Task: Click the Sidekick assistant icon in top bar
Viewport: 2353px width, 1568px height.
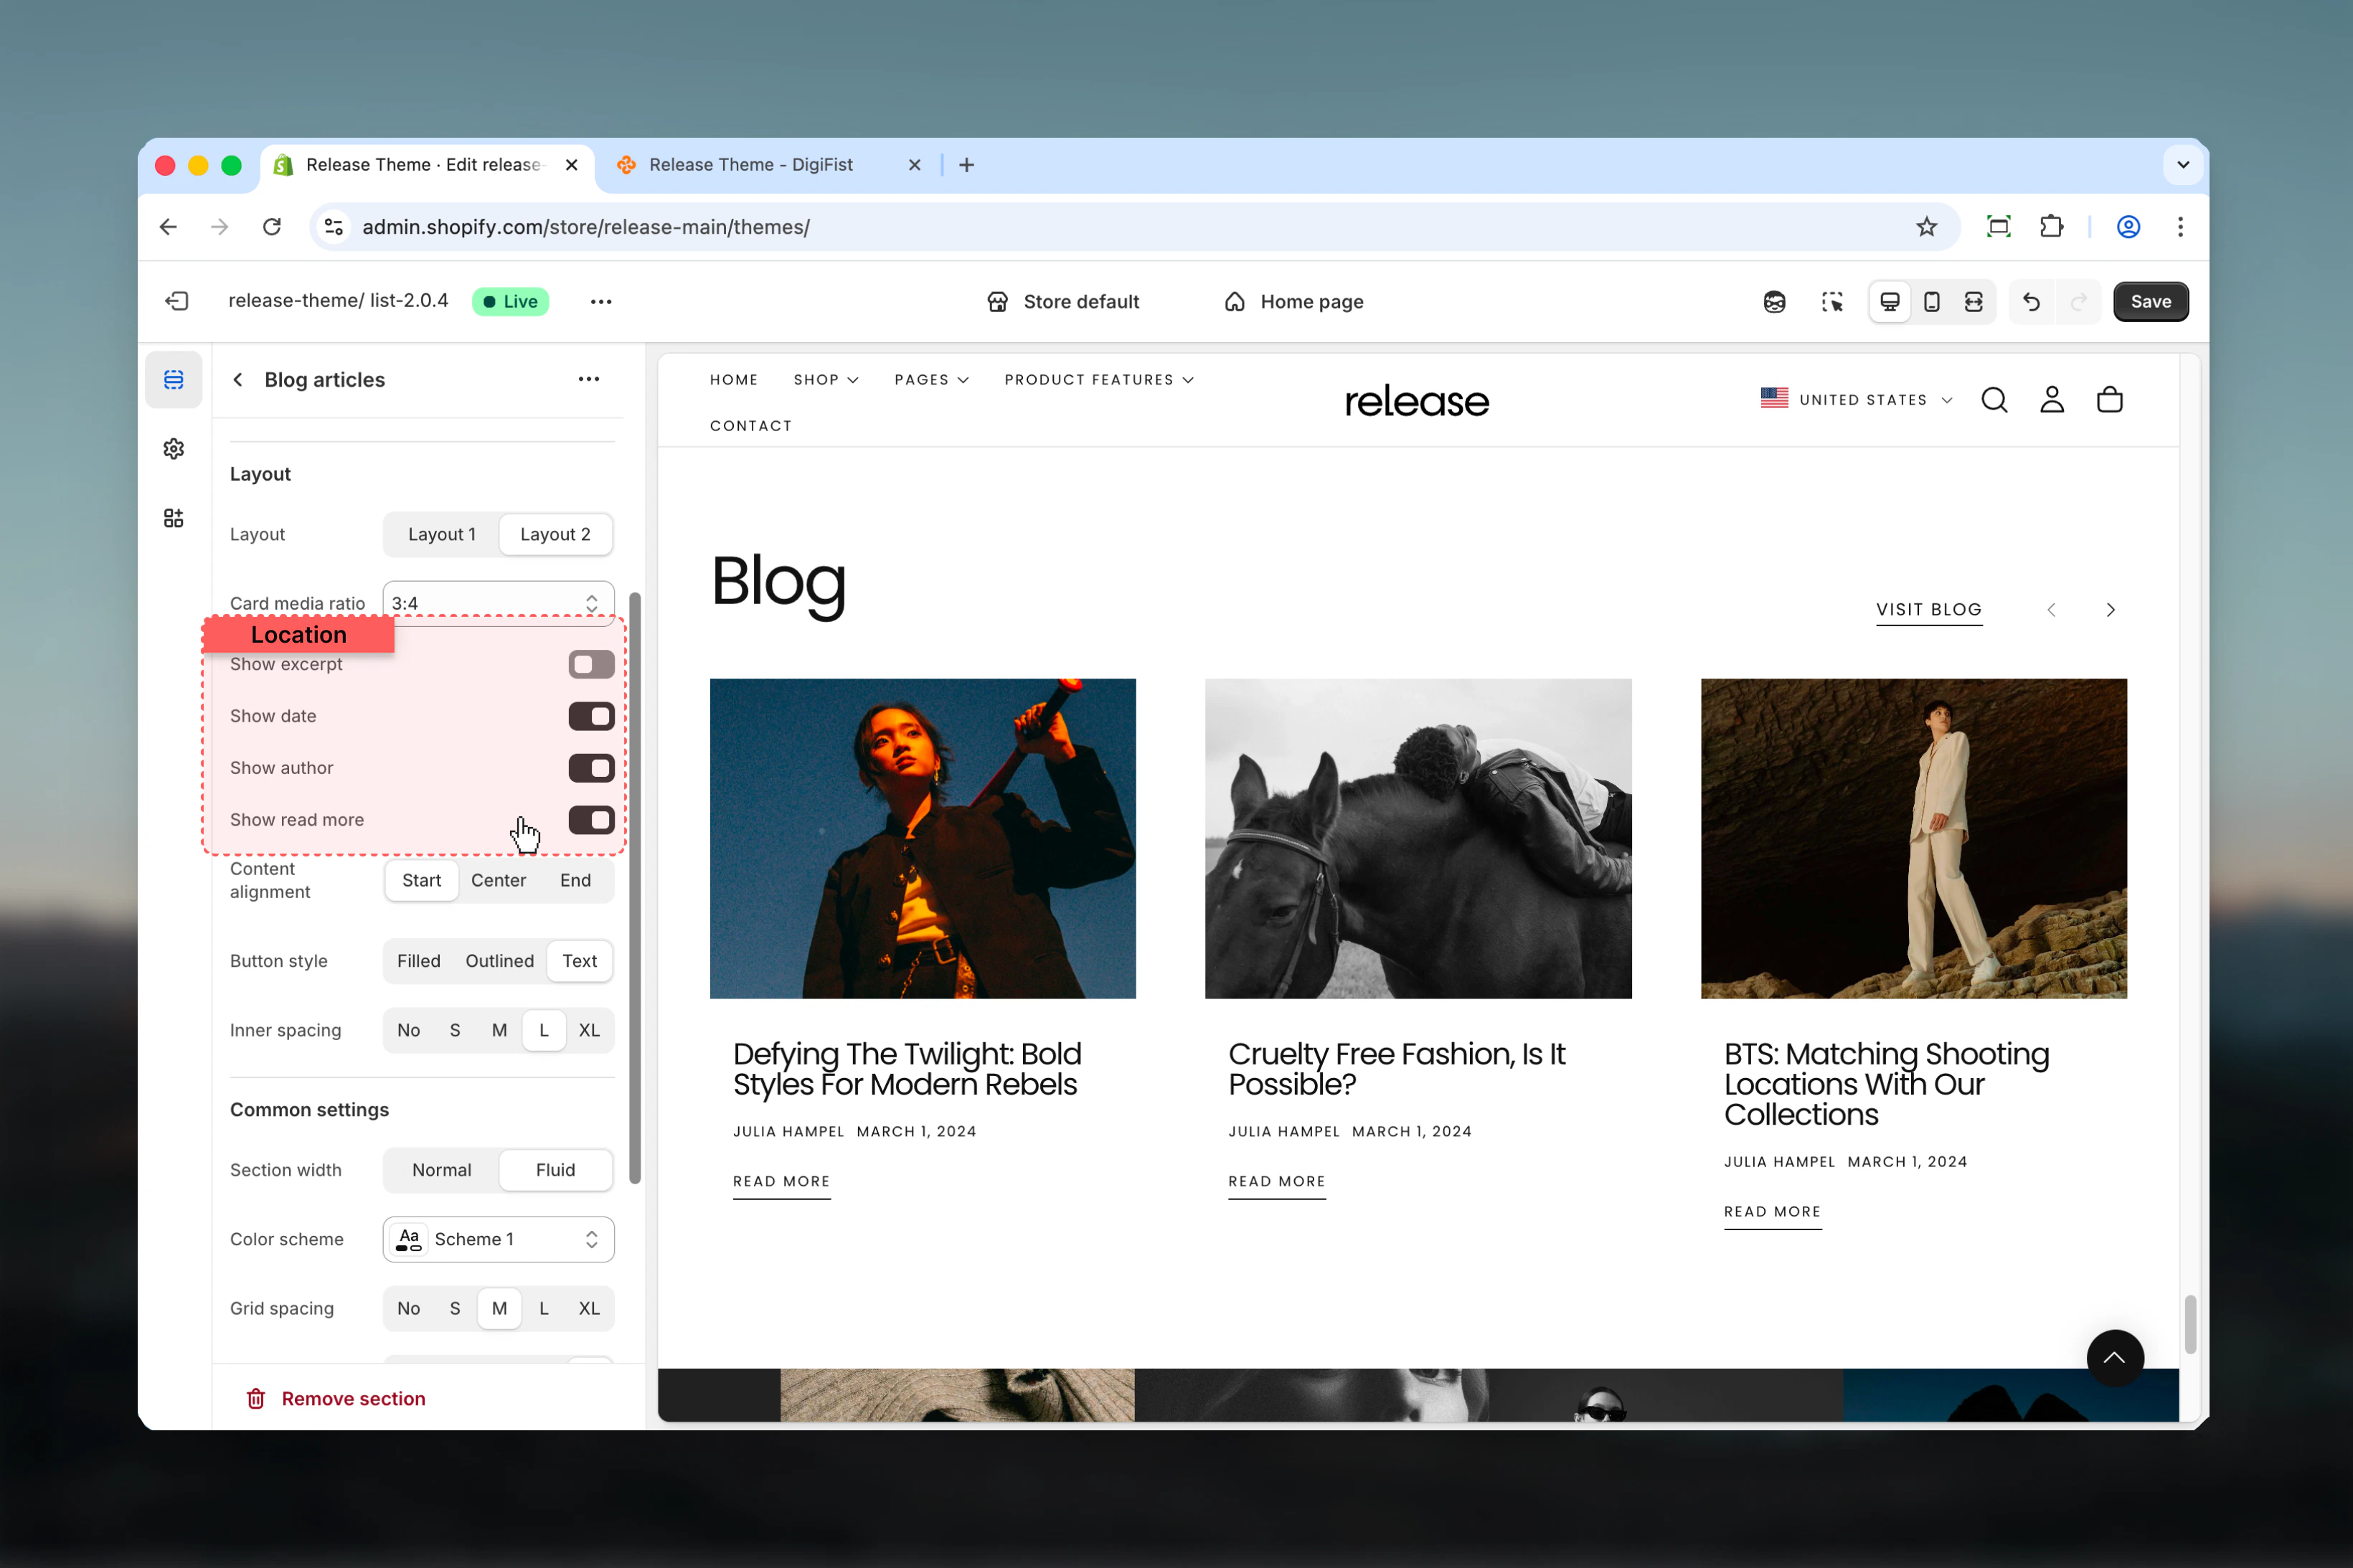Action: click(x=1774, y=302)
